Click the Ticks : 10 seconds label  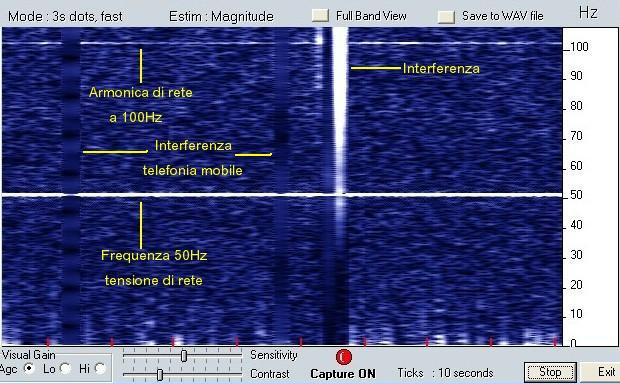[x=445, y=373]
